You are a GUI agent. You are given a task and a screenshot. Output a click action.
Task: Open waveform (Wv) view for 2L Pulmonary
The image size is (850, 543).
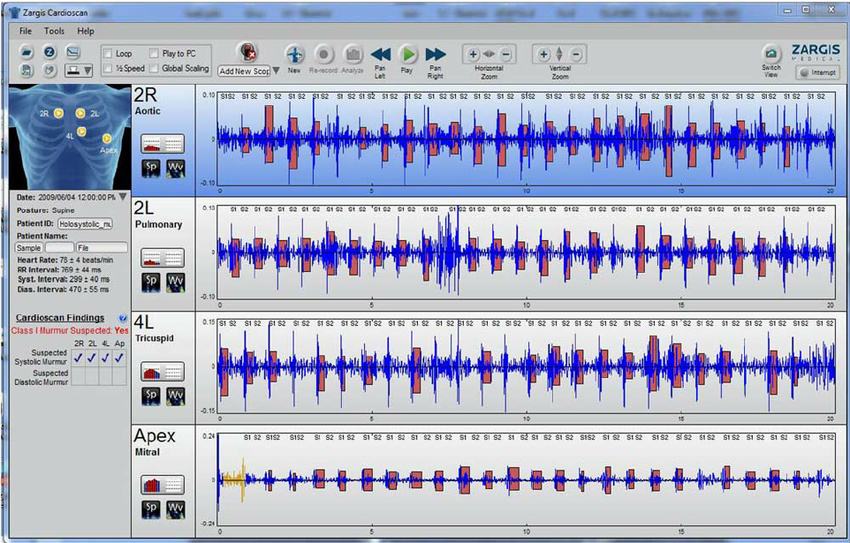(x=175, y=282)
